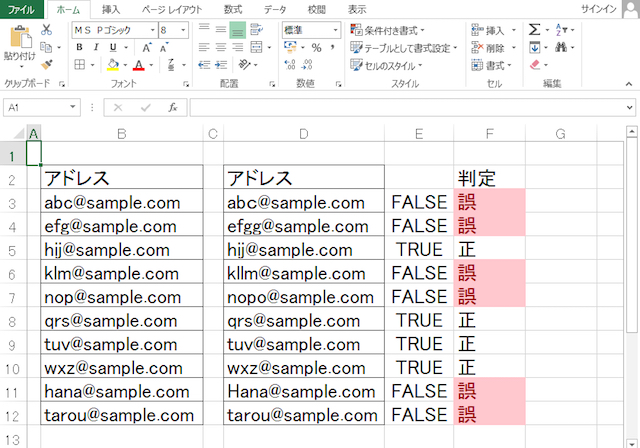Open セルのスタイル cell styles

pos(386,66)
